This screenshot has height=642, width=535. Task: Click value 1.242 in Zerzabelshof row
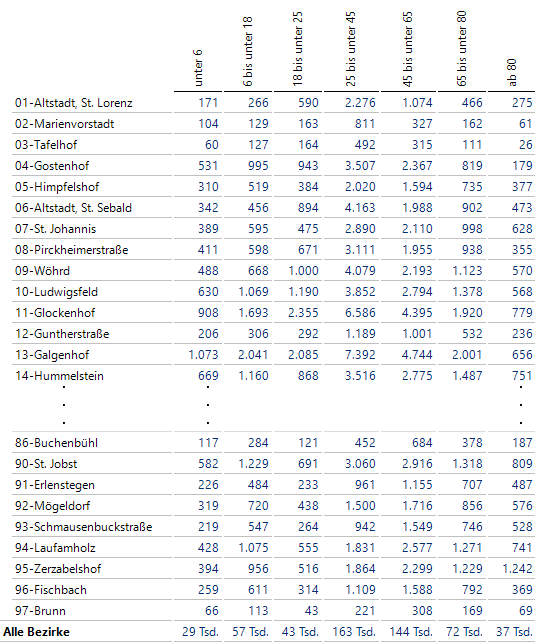click(x=517, y=569)
